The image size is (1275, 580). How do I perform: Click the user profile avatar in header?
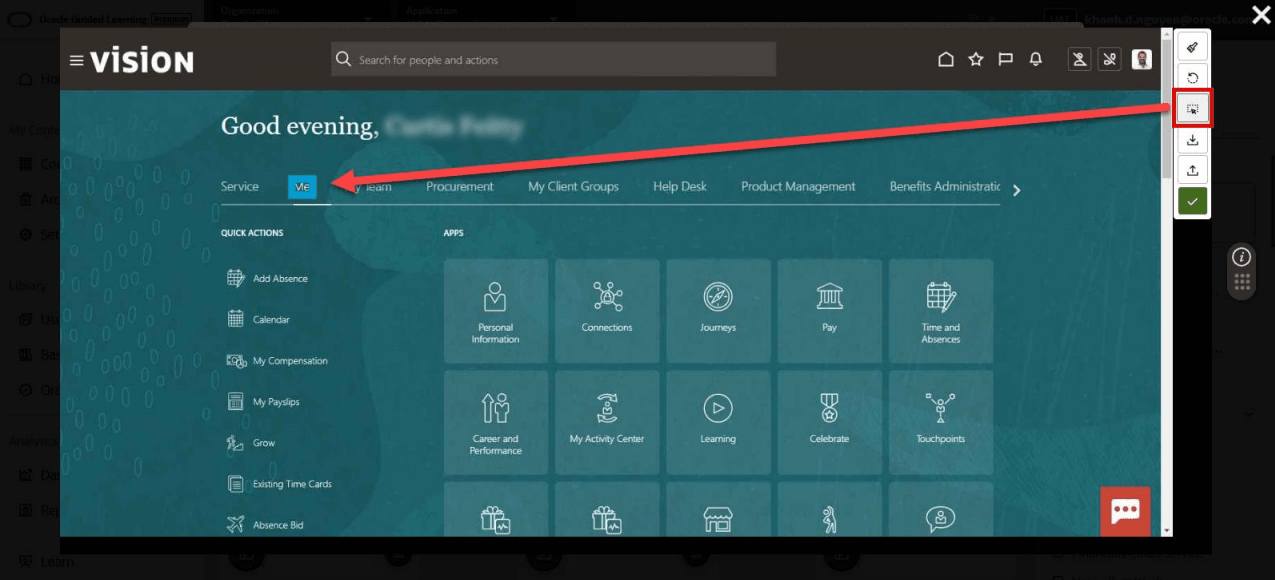(x=1142, y=60)
